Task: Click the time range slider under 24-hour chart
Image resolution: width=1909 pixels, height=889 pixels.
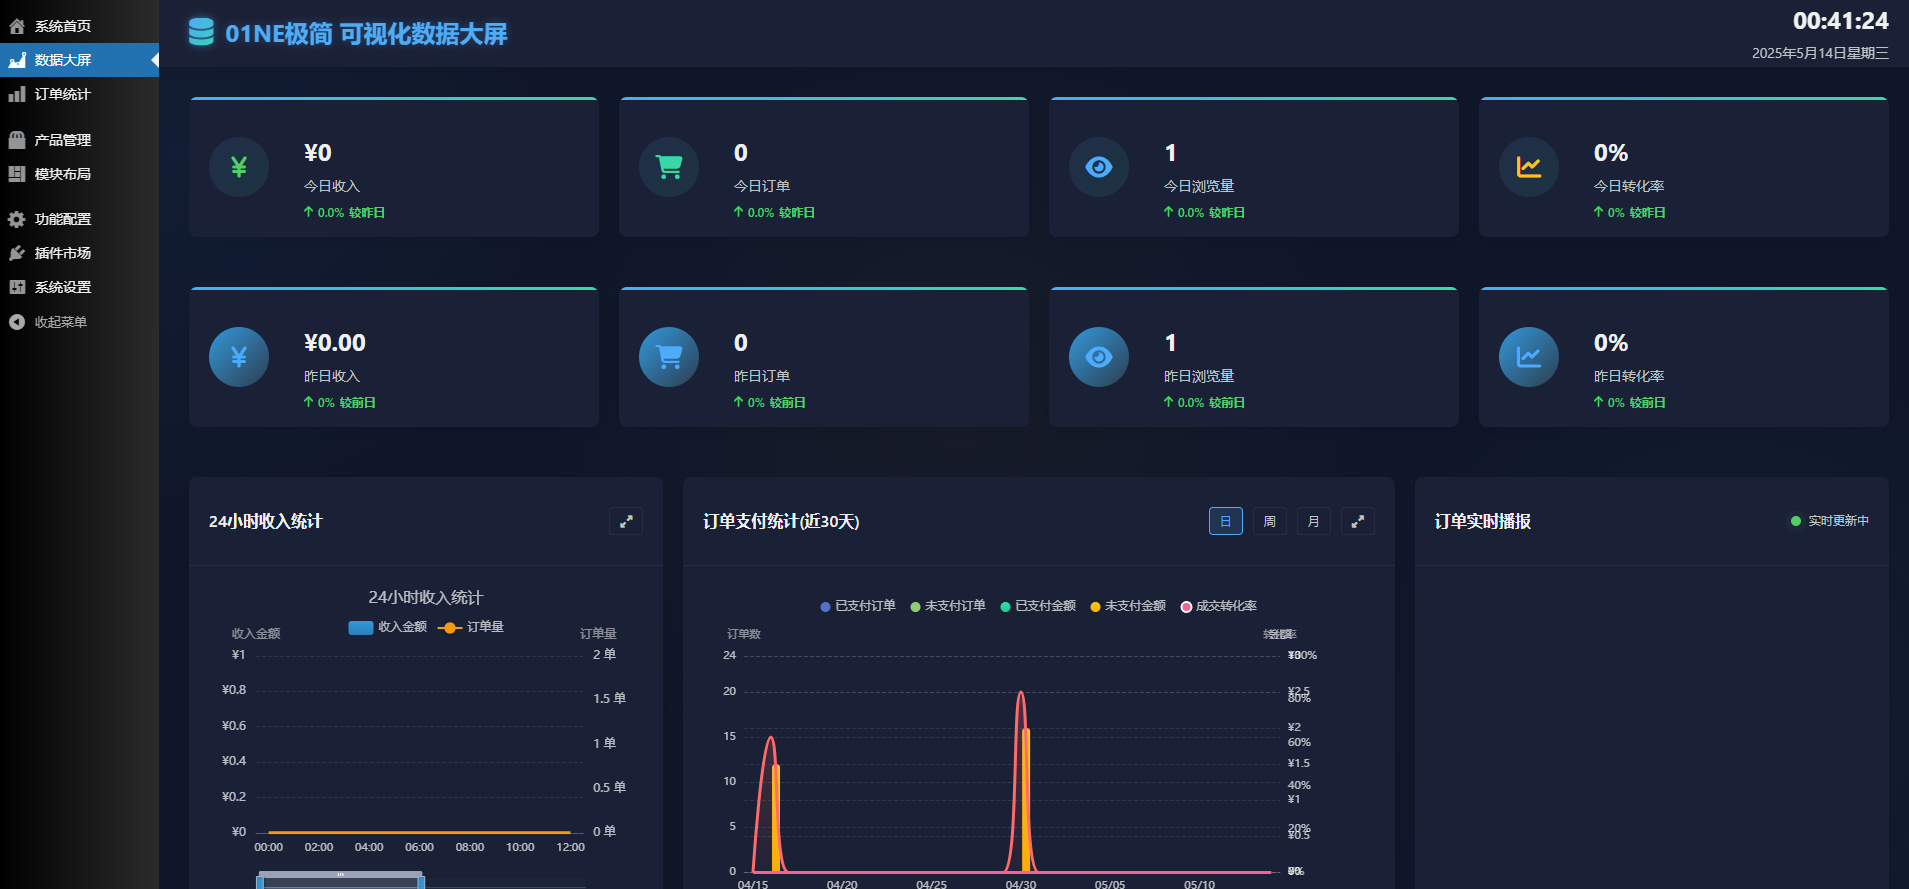Action: pos(341,881)
